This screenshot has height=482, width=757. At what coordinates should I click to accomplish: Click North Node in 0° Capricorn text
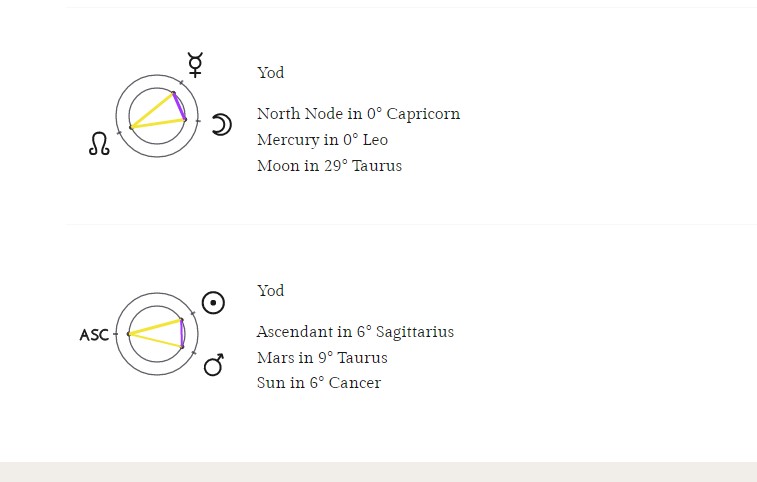(359, 114)
